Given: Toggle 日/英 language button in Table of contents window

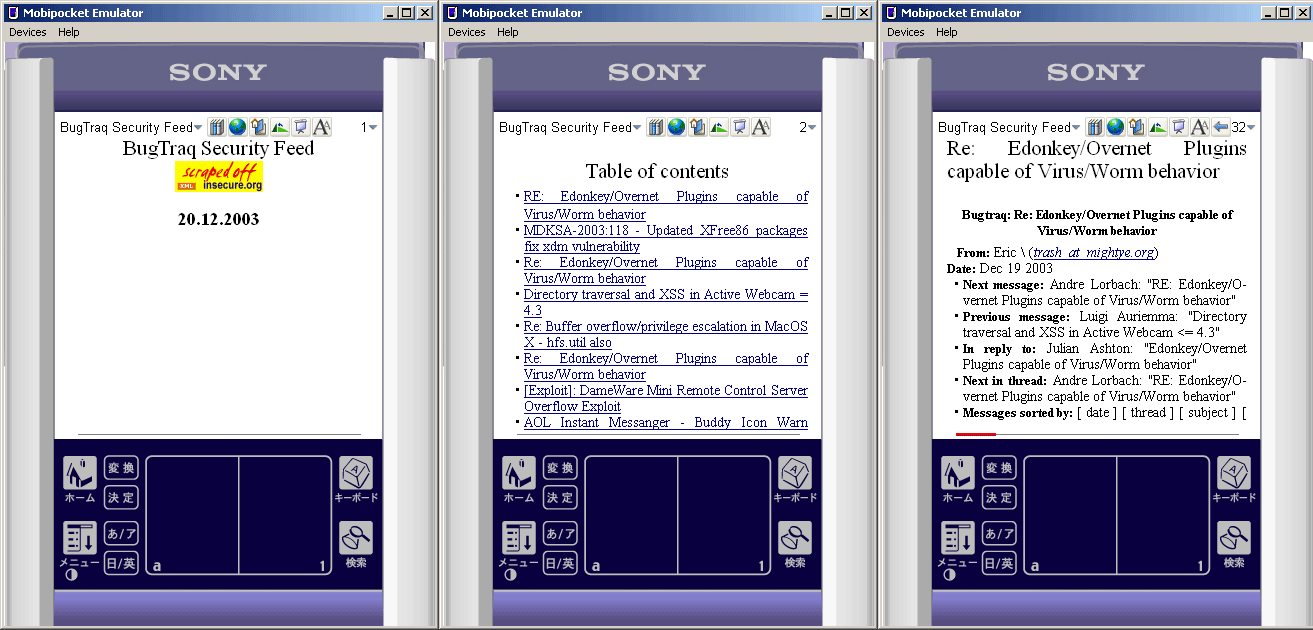Looking at the screenshot, I should coord(560,563).
